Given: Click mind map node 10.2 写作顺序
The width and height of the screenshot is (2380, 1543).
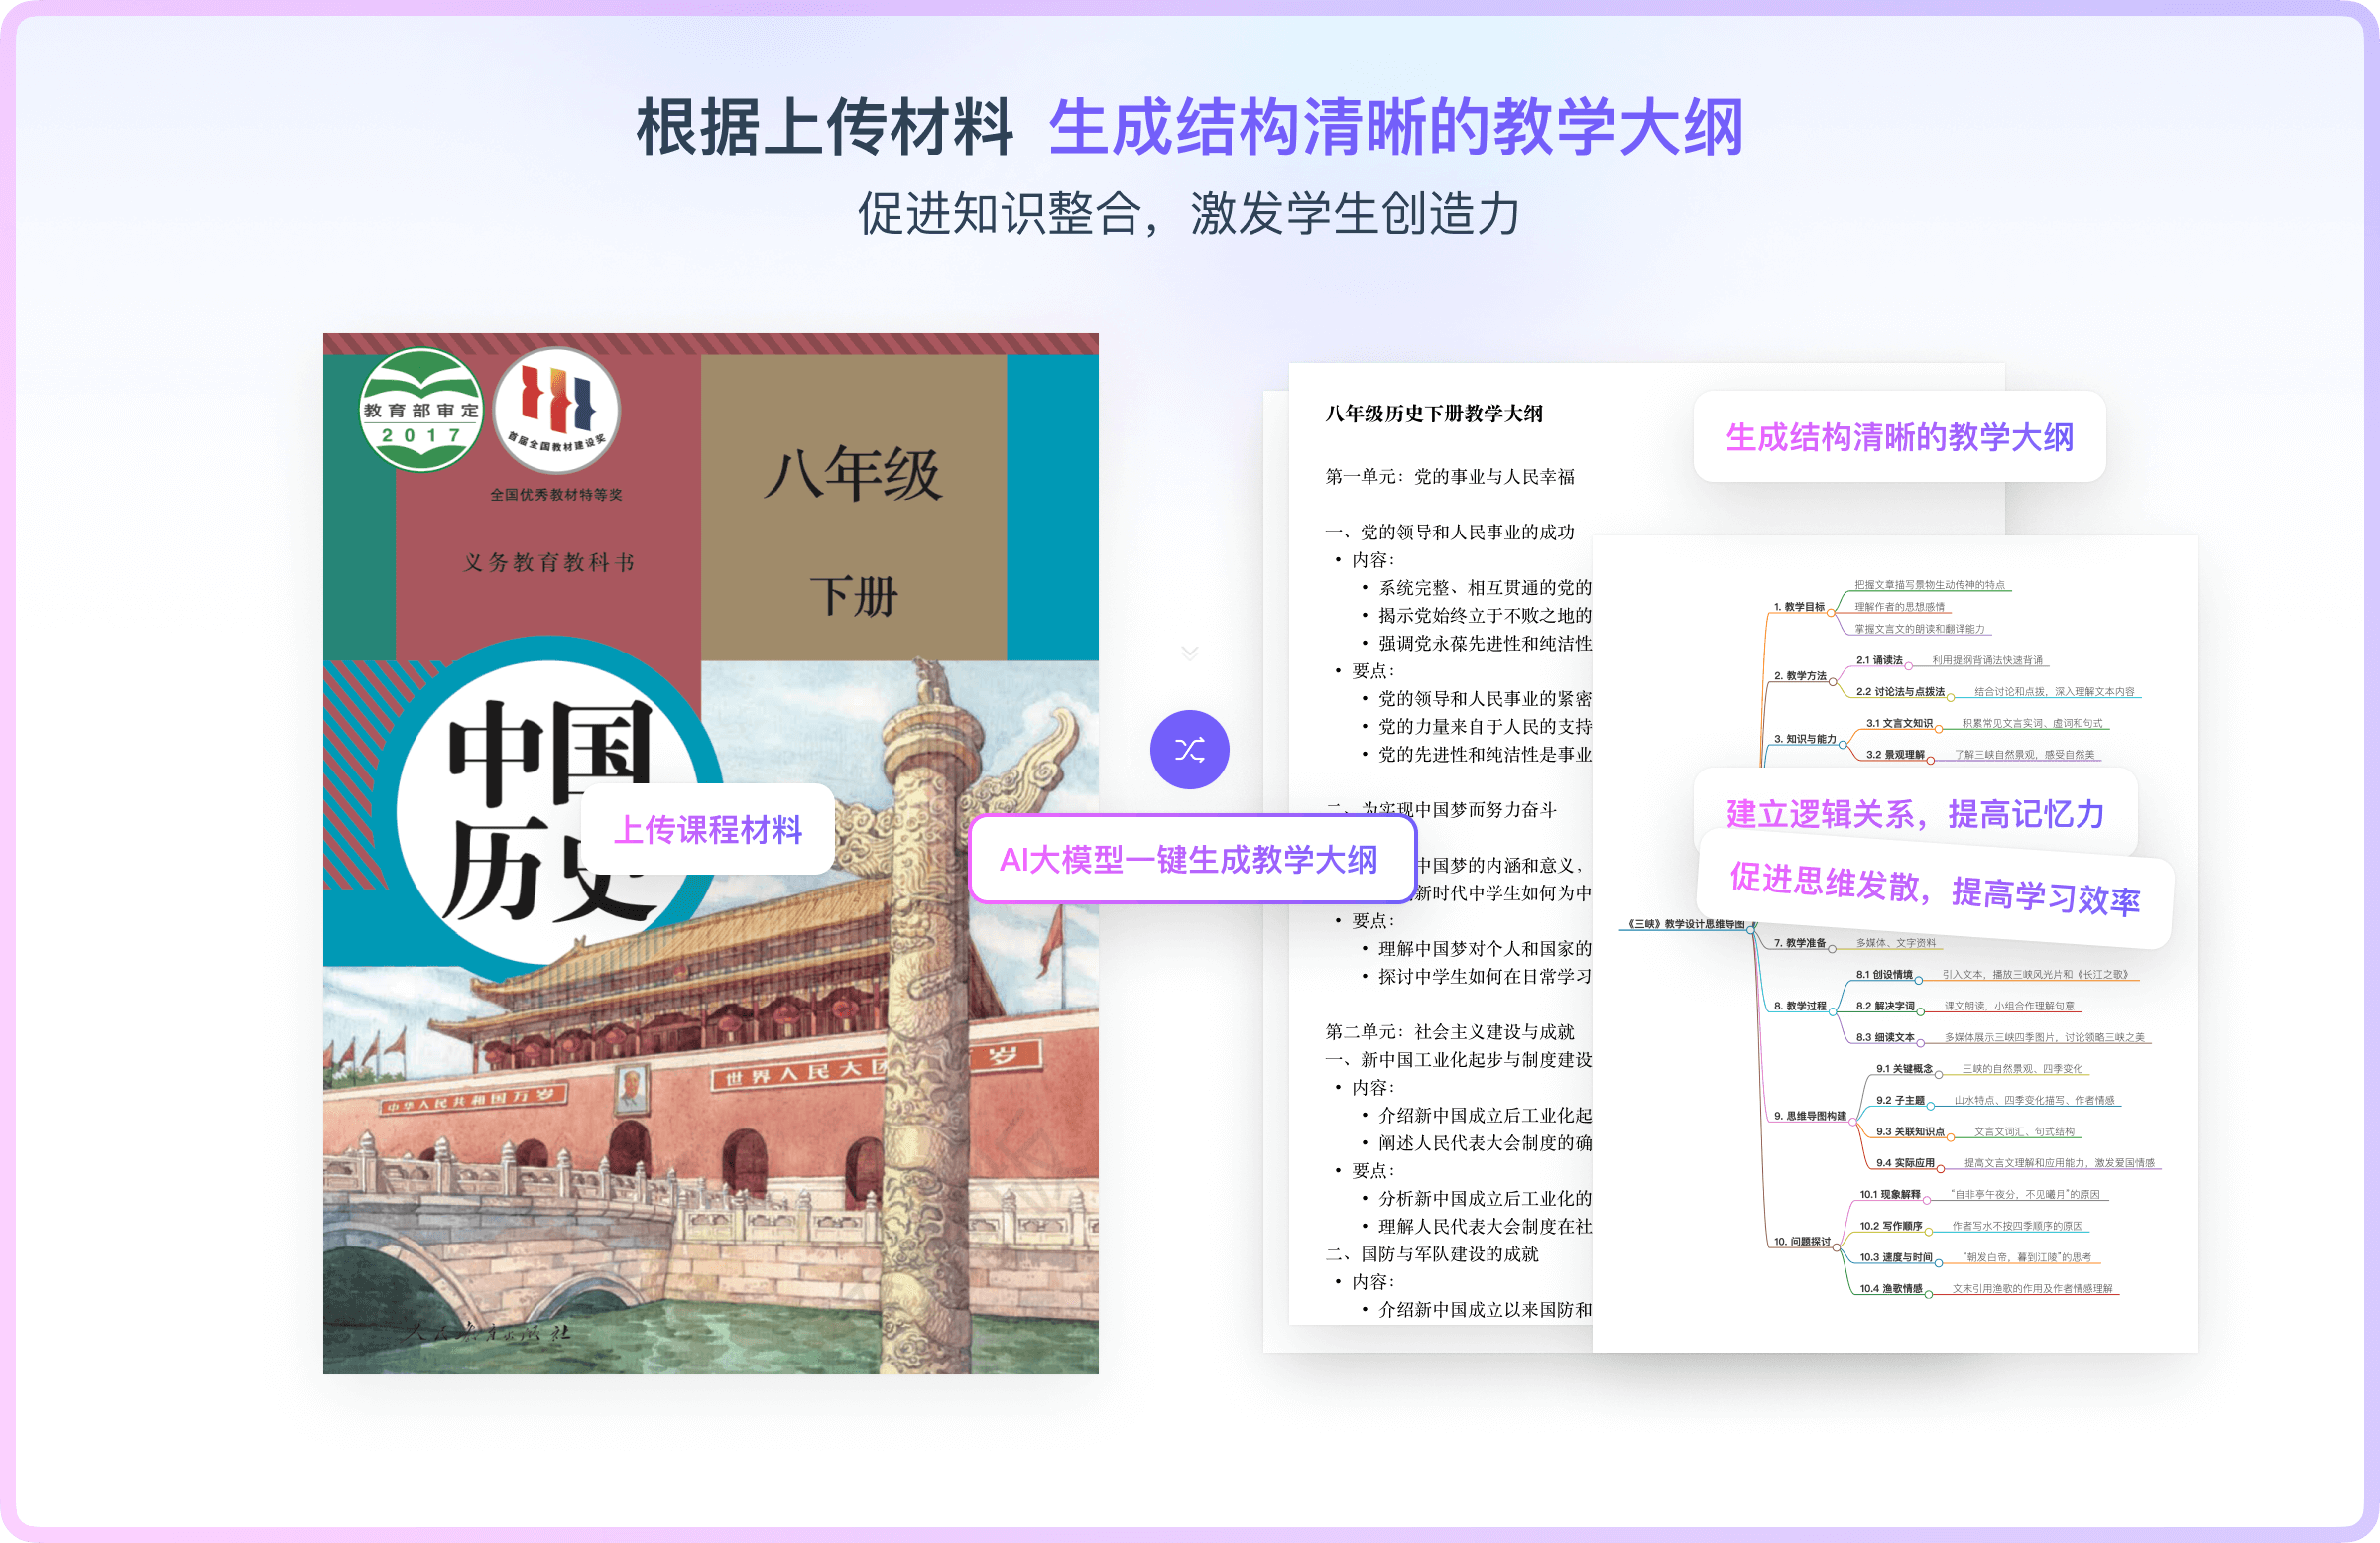Looking at the screenshot, I should 1891,1225.
